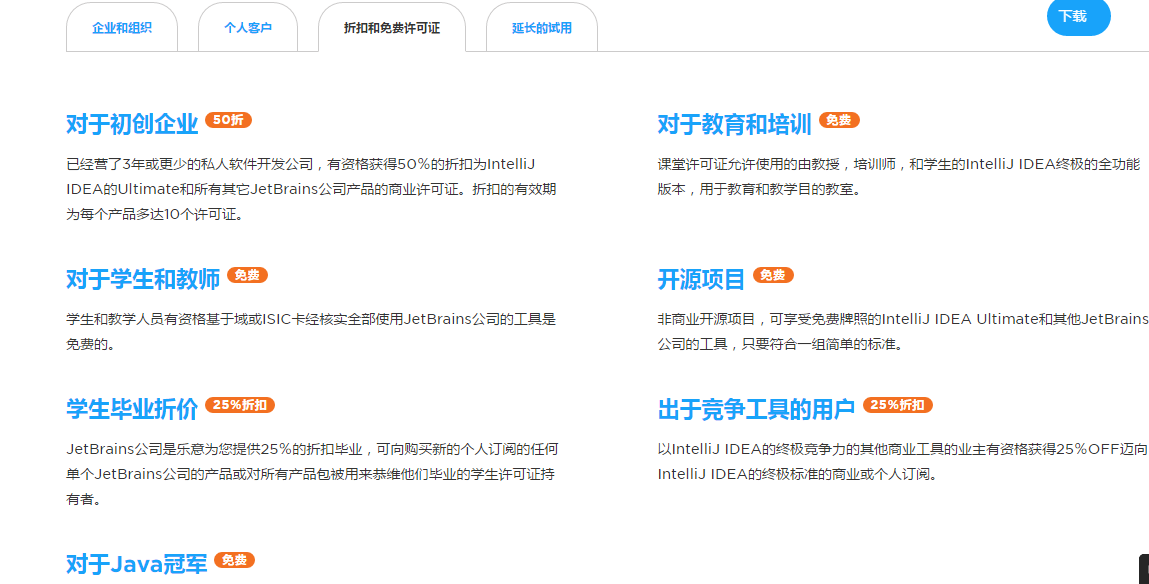Click the 25%折扣 badge beside 出于竞争工具的用户

[899, 405]
